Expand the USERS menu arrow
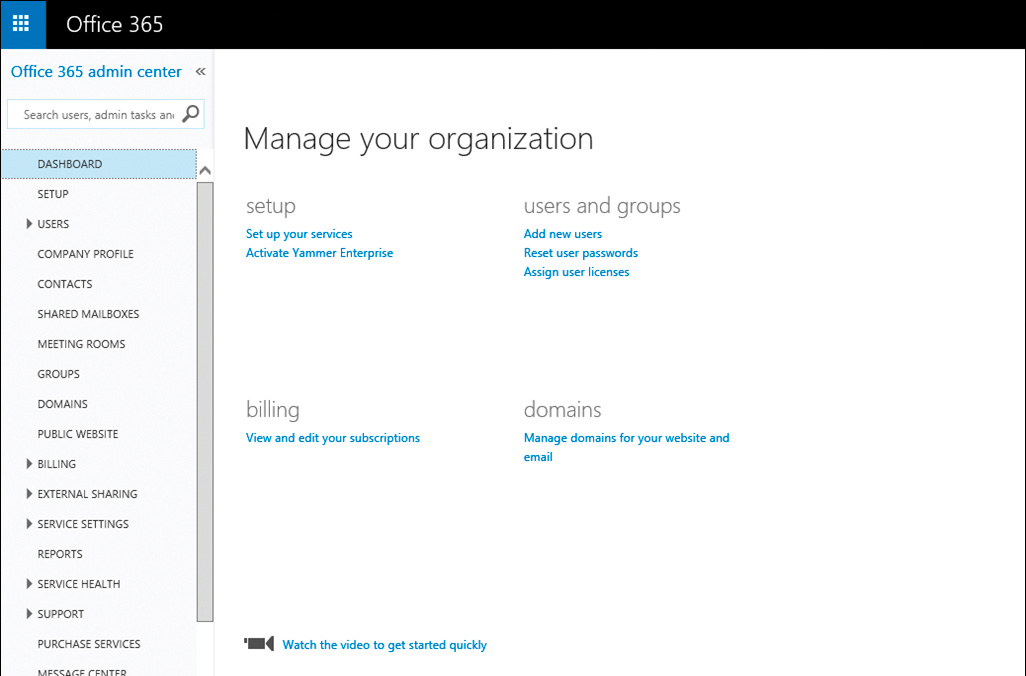 coord(29,224)
